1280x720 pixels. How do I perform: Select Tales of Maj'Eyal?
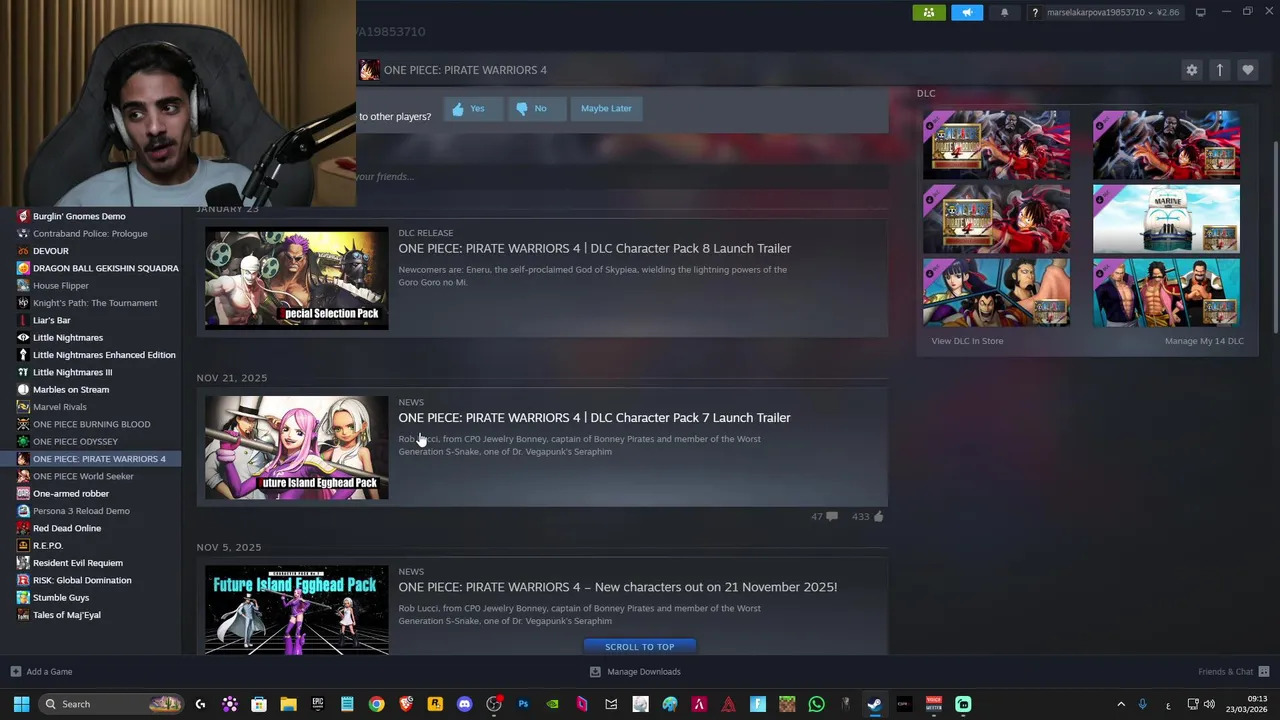point(67,615)
